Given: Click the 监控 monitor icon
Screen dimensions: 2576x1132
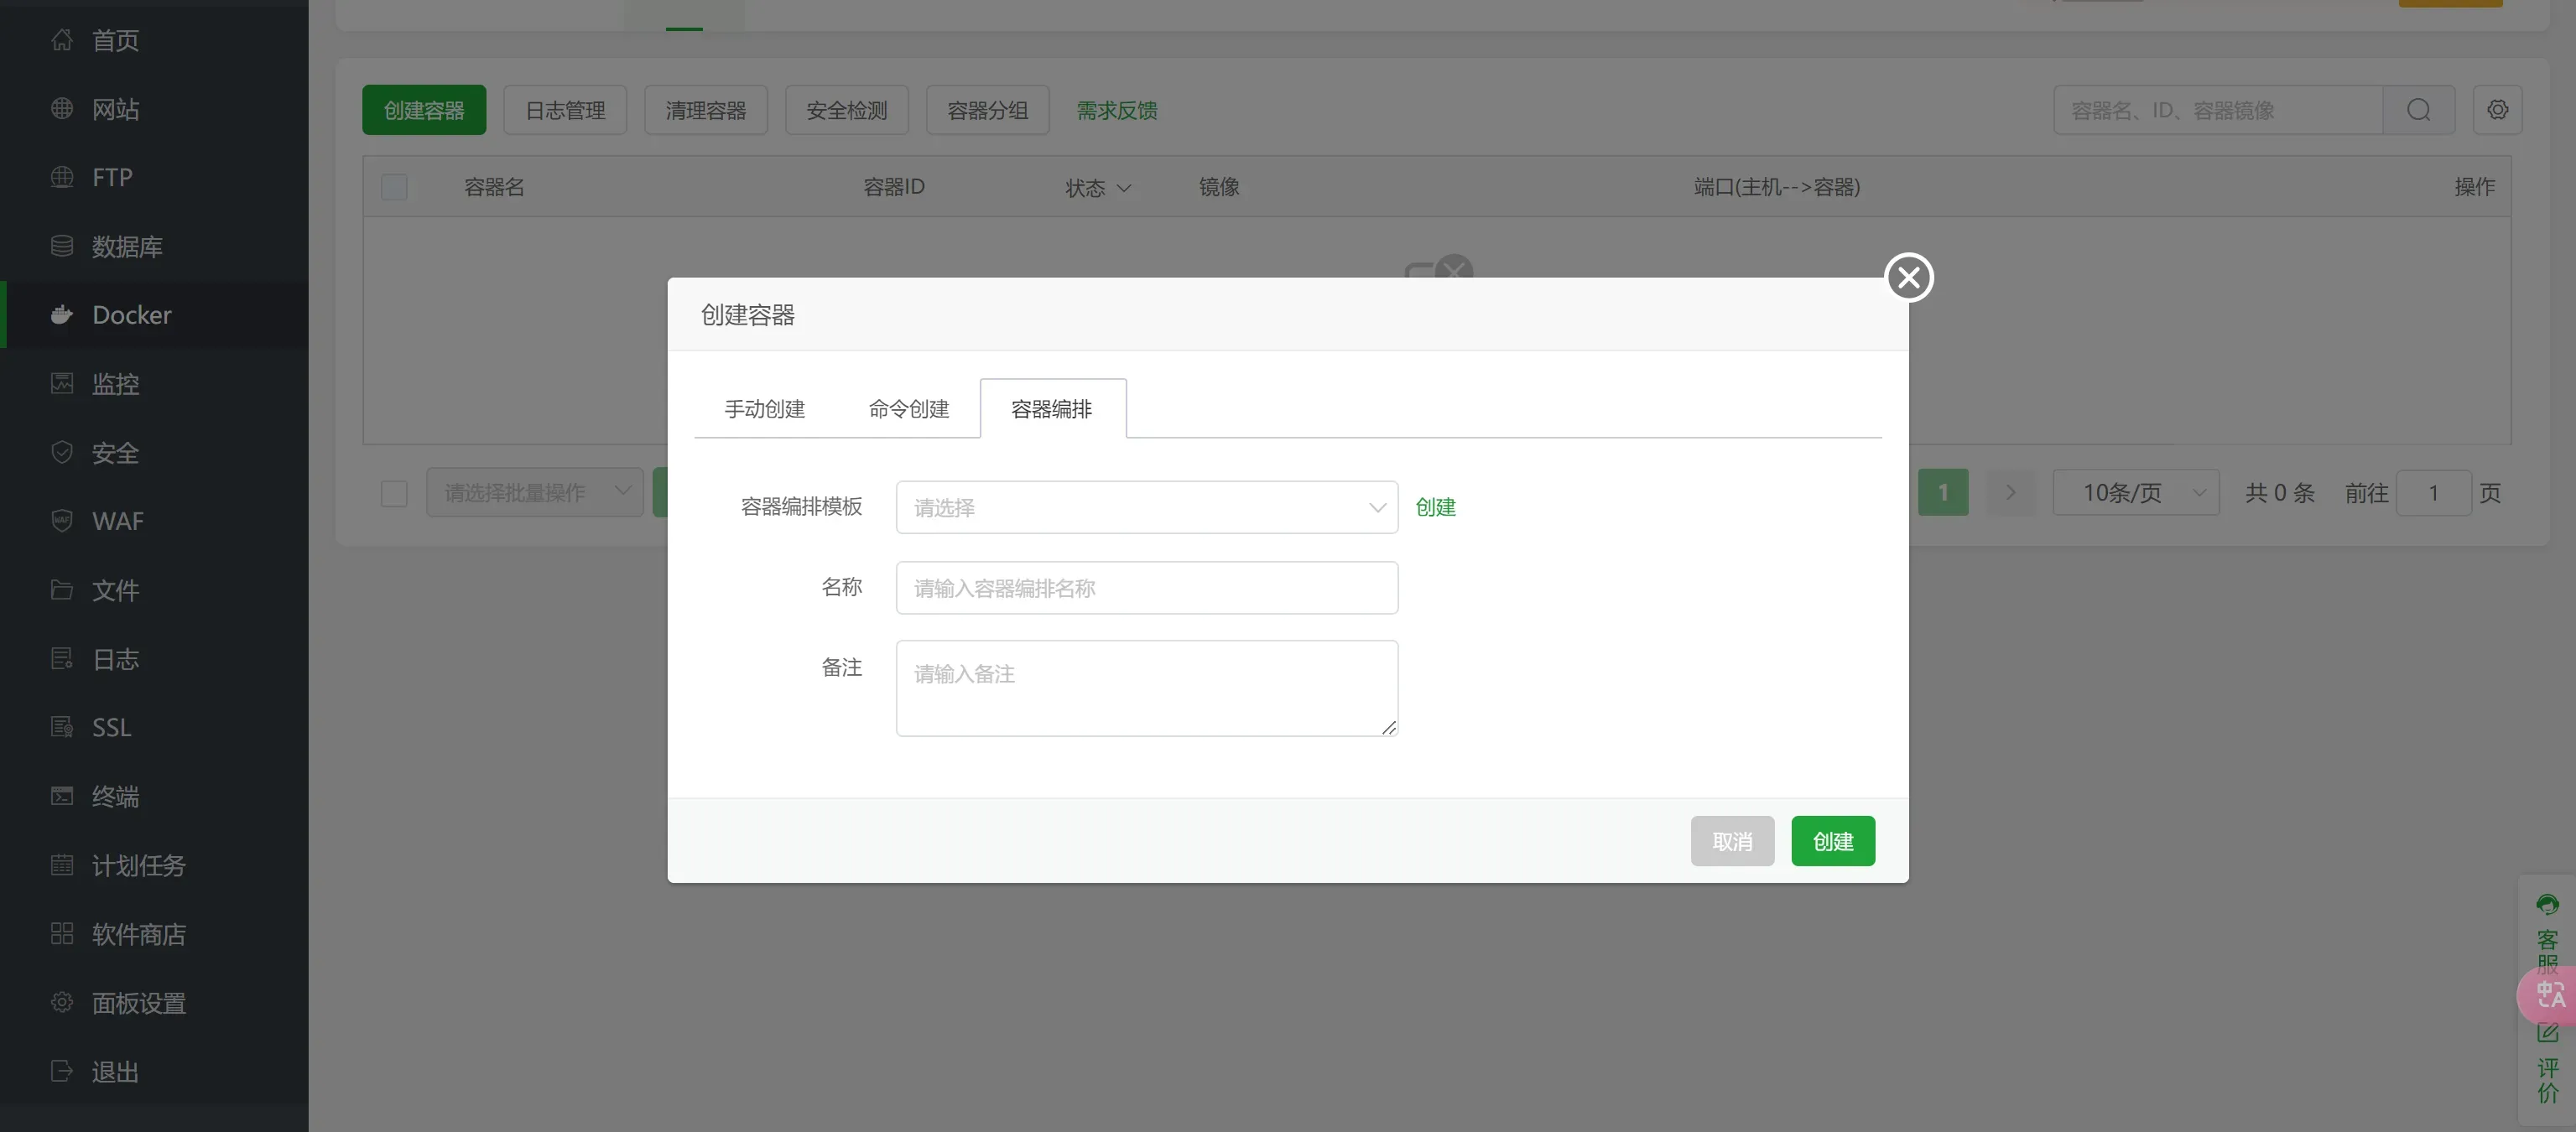Looking at the screenshot, I should [x=62, y=383].
